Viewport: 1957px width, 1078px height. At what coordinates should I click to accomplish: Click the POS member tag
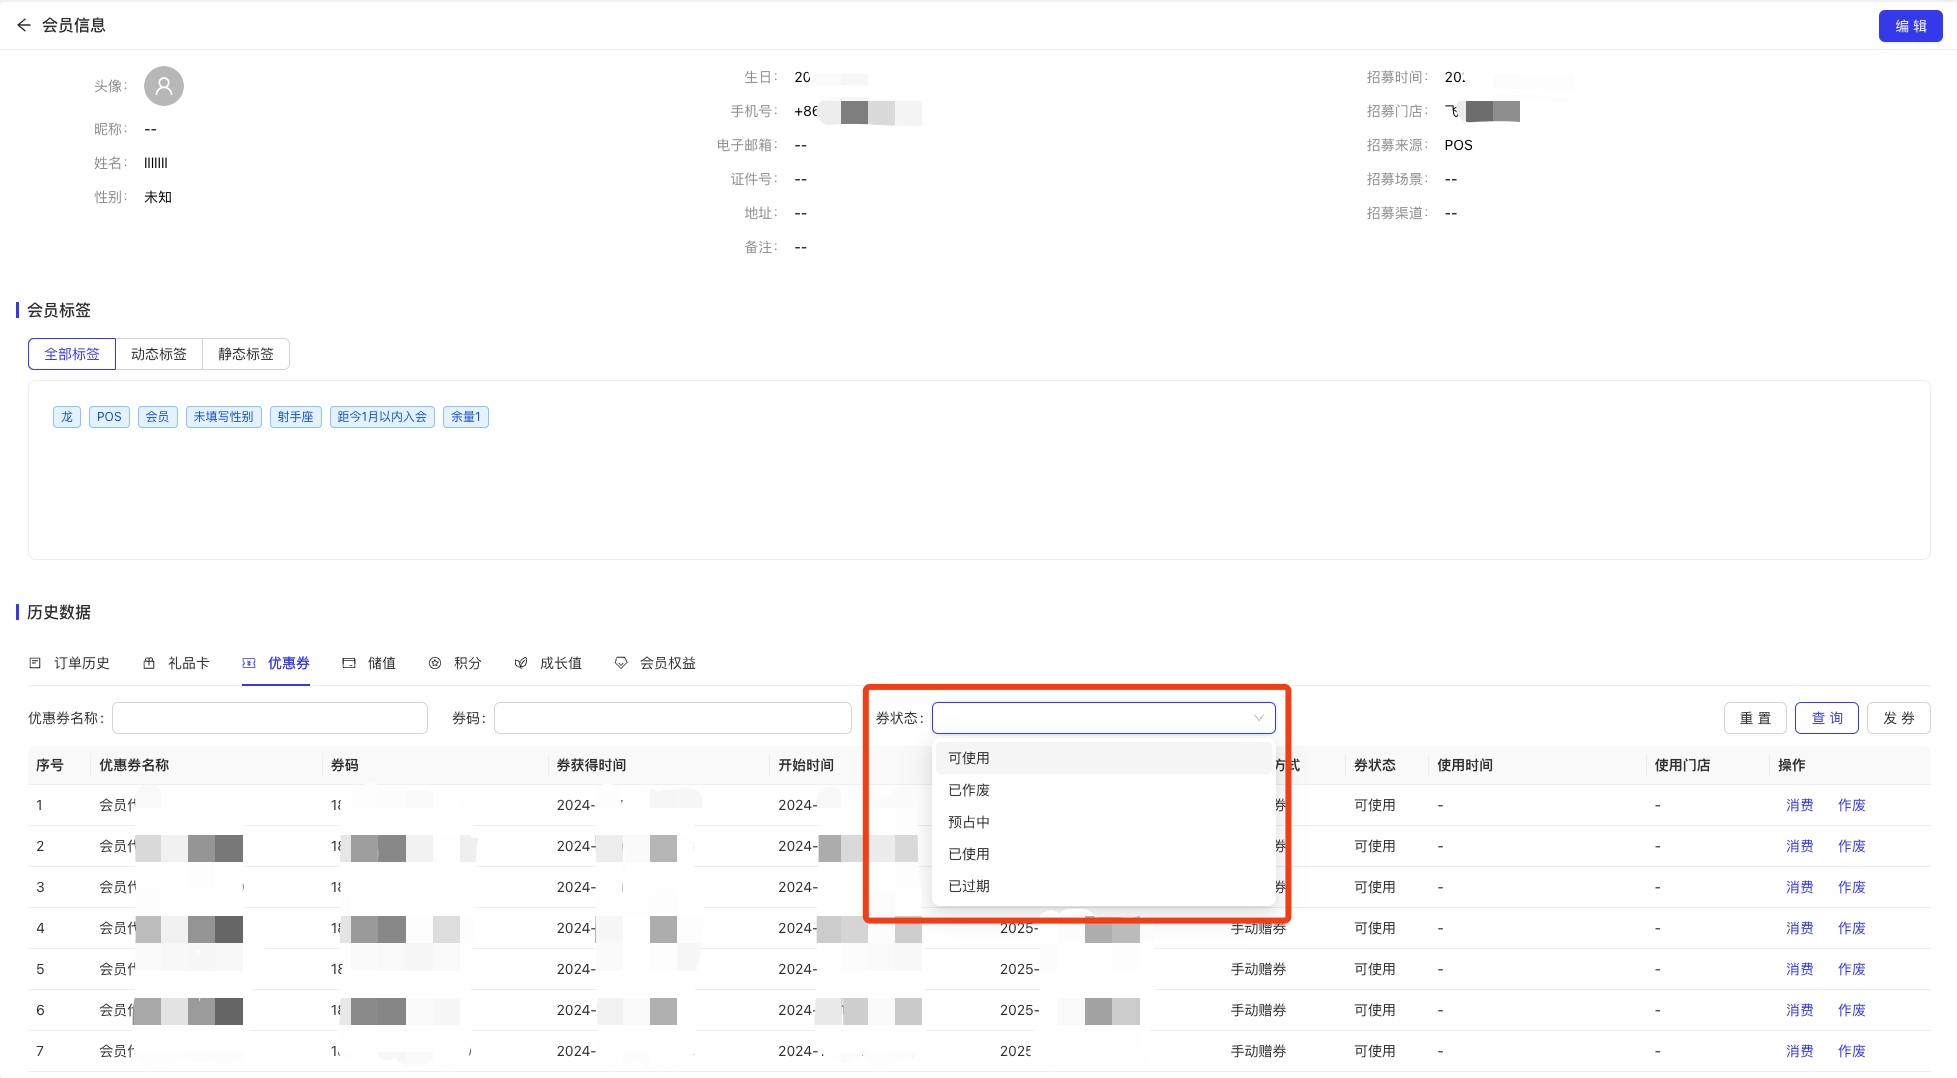[x=109, y=417]
